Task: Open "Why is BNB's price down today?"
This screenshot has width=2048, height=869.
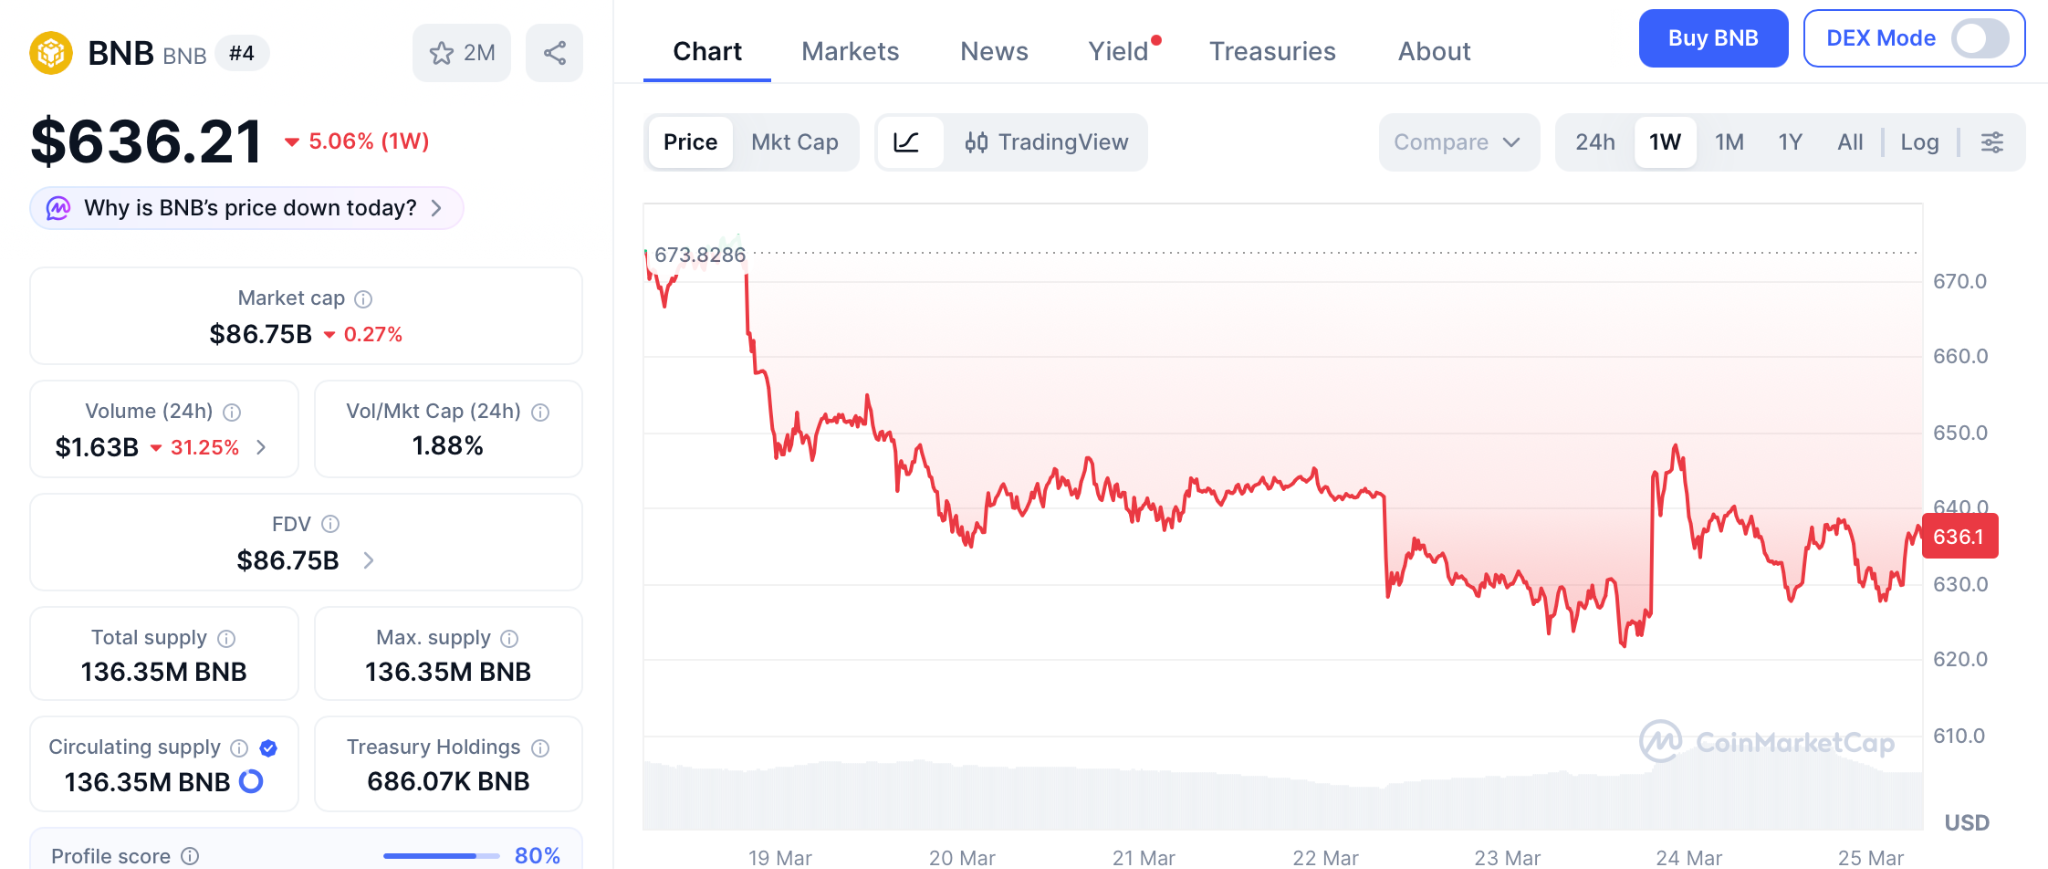Action: (x=247, y=208)
